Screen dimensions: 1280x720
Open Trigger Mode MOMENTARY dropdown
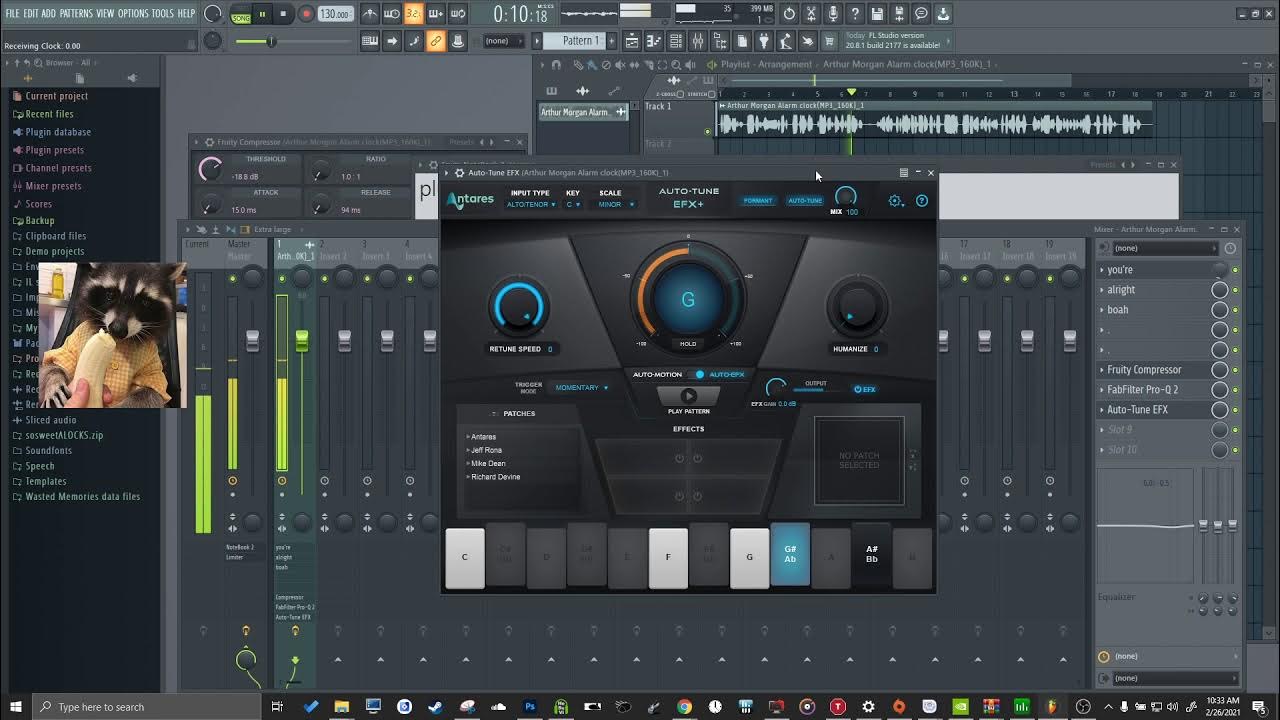581,387
